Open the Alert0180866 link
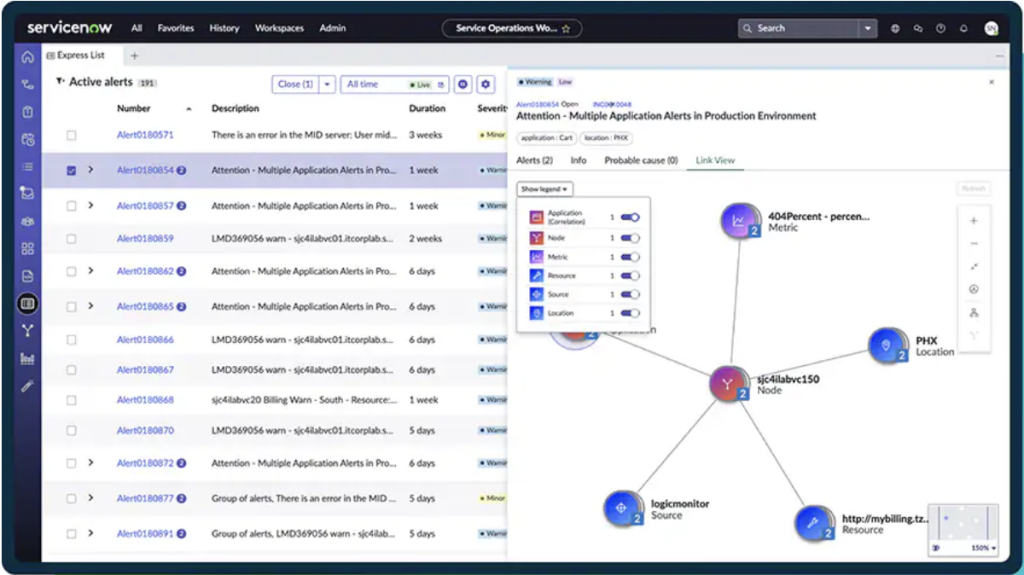 pyautogui.click(x=145, y=340)
